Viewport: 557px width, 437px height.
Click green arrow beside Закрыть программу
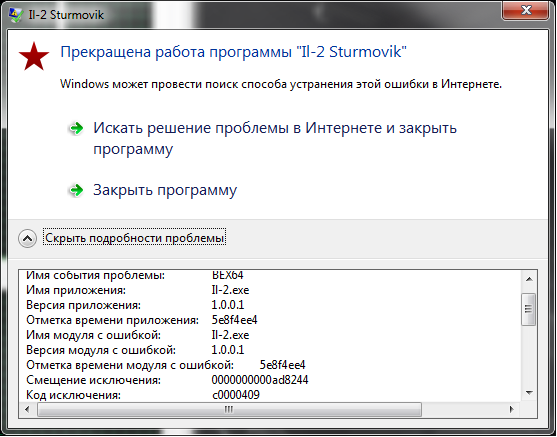76,190
